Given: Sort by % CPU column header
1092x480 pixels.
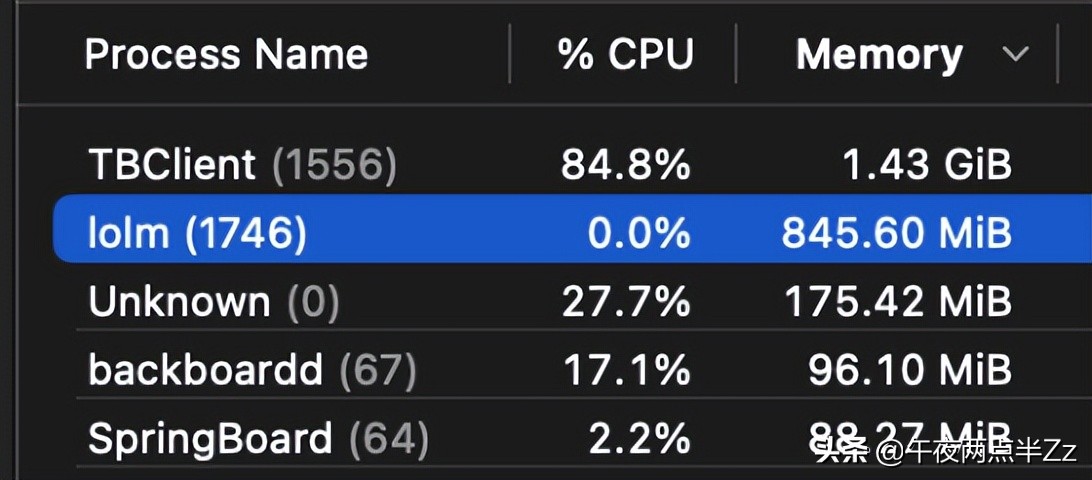Looking at the screenshot, I should (625, 55).
